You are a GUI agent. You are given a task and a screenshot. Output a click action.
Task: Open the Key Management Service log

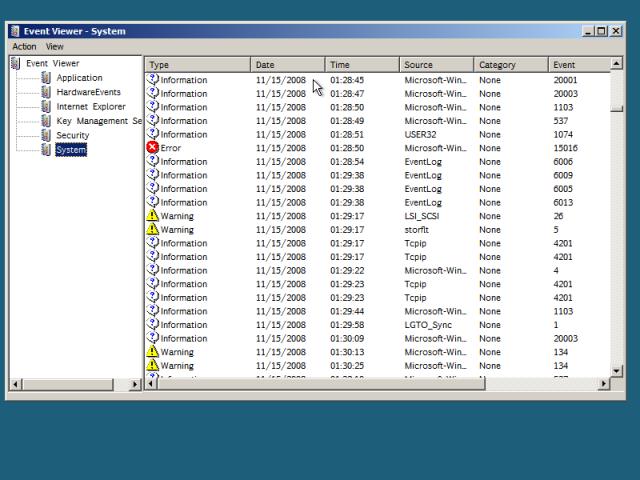99,121
